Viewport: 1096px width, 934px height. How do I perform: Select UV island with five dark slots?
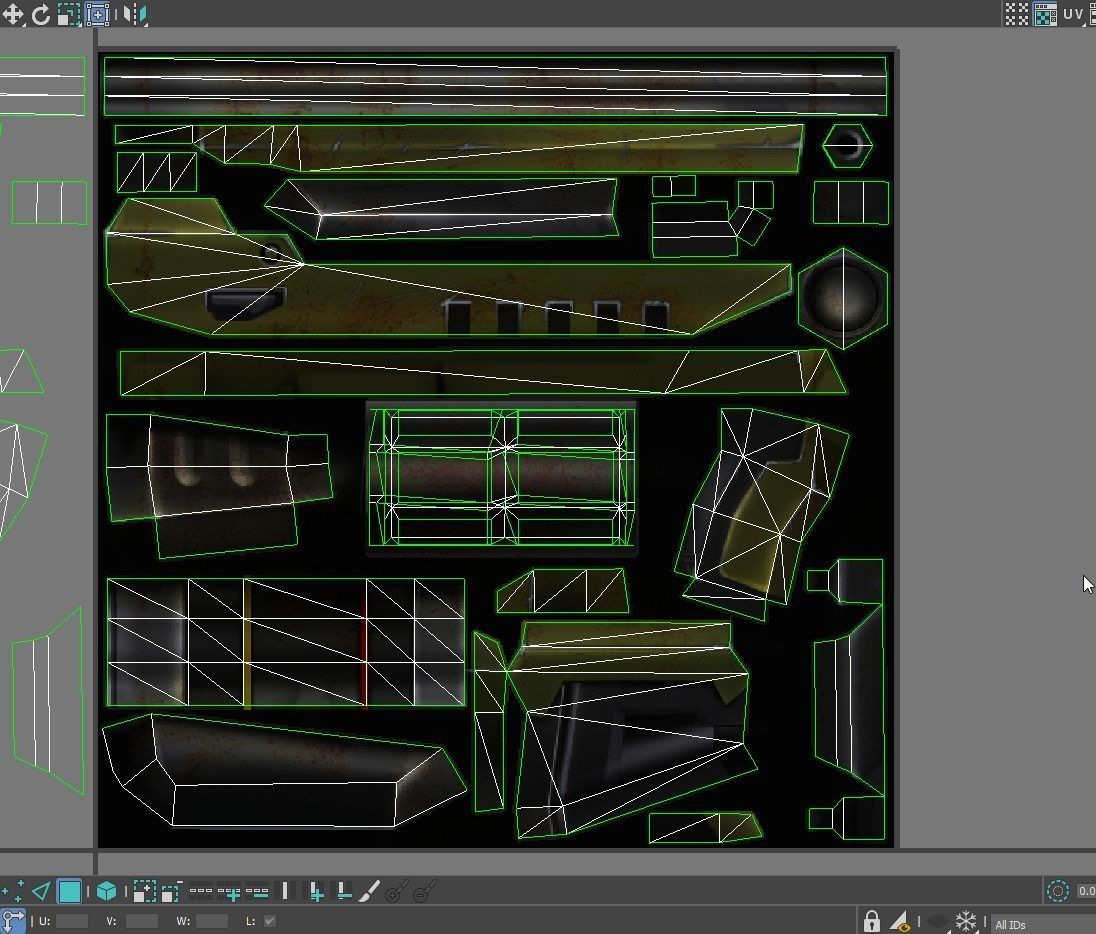tap(447, 283)
